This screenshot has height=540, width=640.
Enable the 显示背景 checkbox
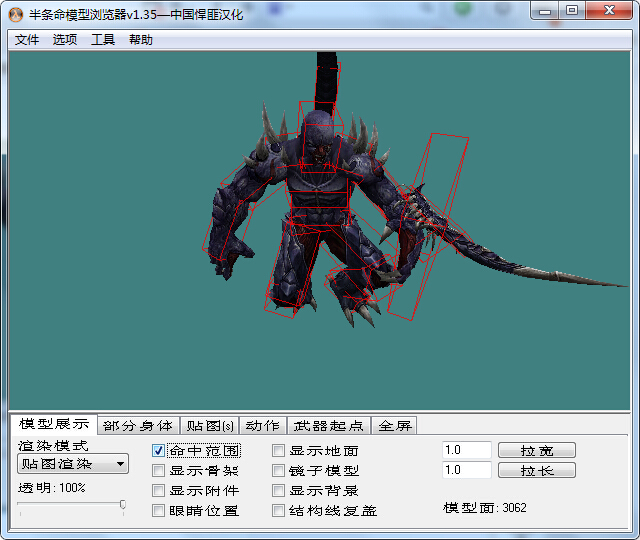click(278, 490)
